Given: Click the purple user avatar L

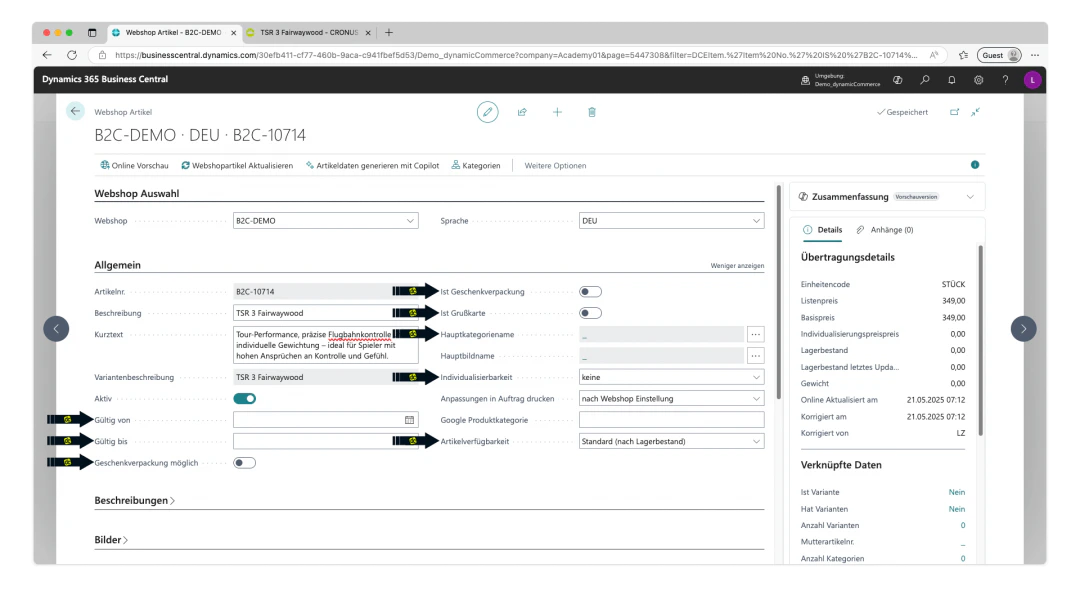Looking at the screenshot, I should point(1032,80).
